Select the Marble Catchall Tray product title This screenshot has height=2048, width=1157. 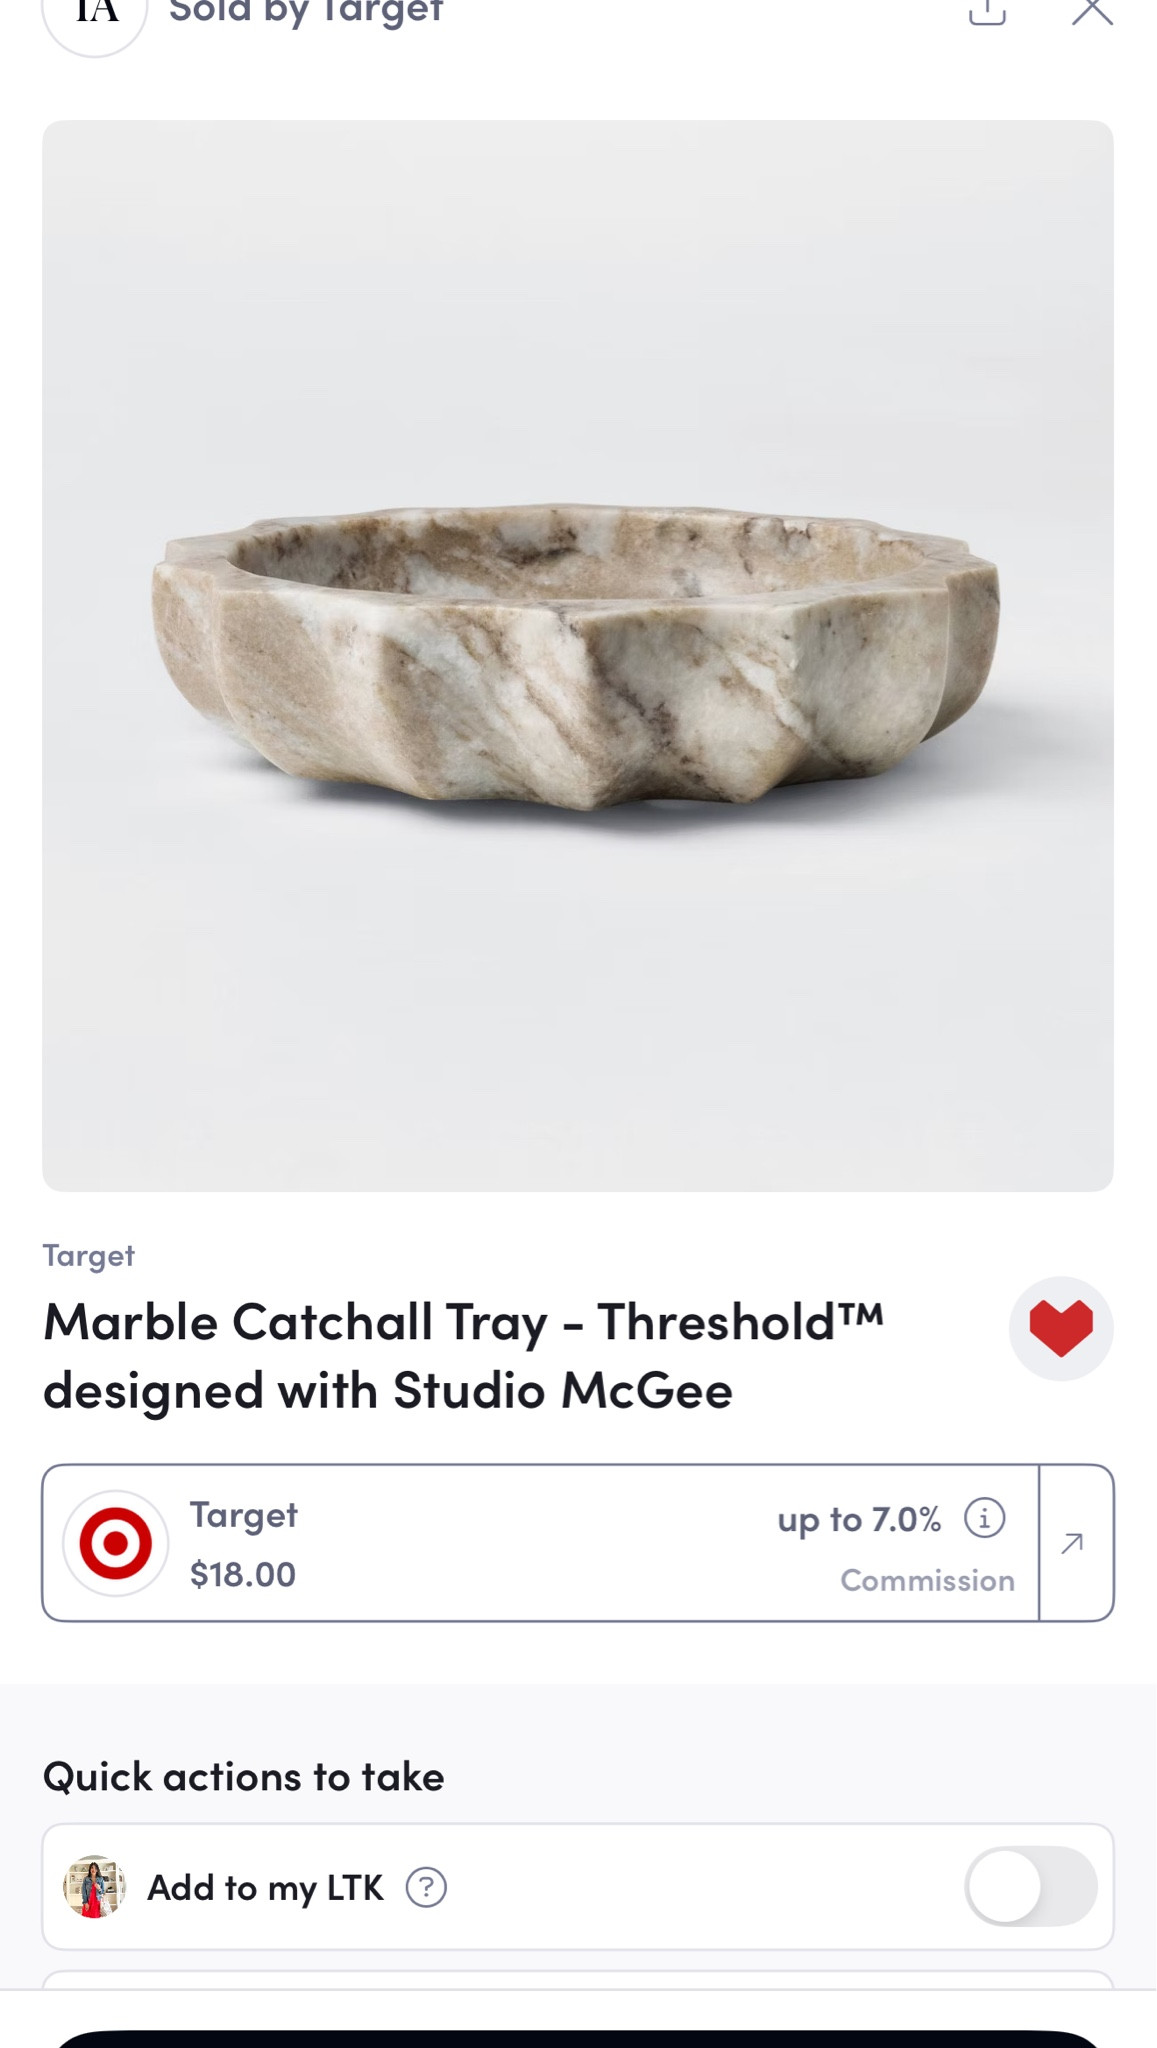click(463, 1356)
